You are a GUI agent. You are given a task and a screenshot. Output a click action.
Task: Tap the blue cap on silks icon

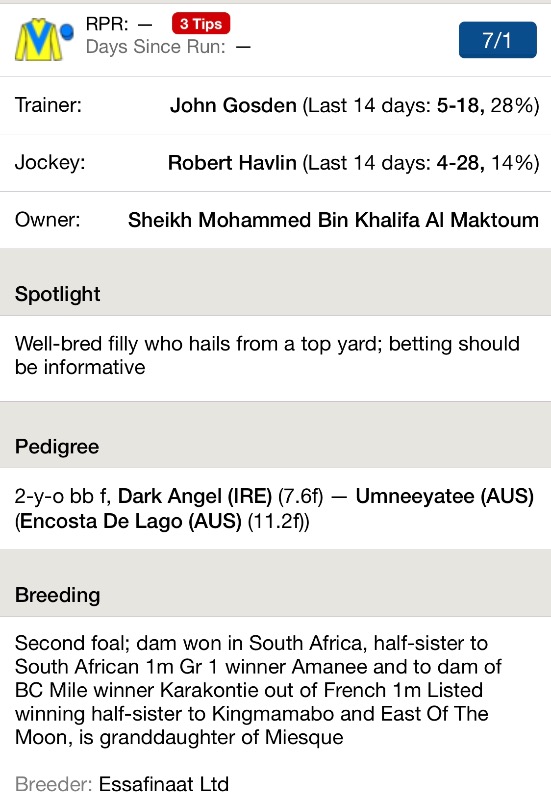pos(67,32)
